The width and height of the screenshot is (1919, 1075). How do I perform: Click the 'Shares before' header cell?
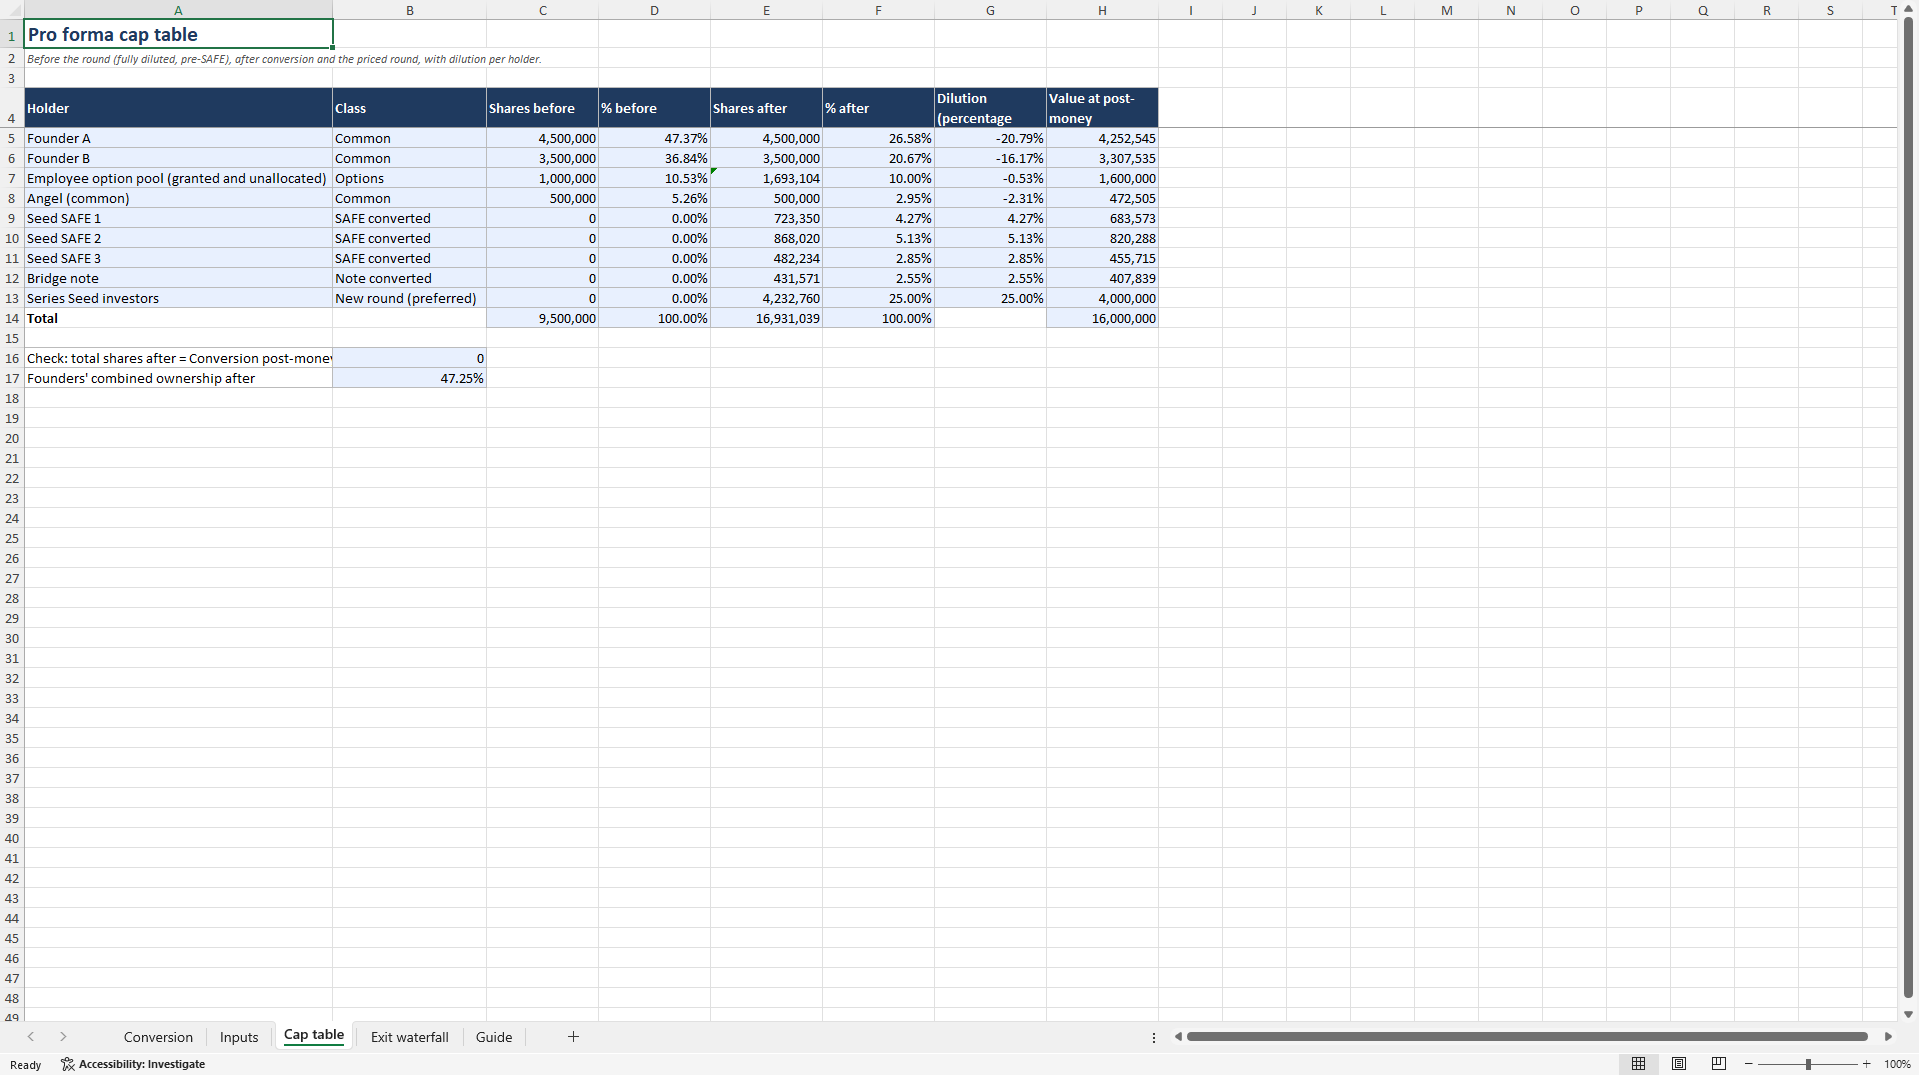coord(542,108)
